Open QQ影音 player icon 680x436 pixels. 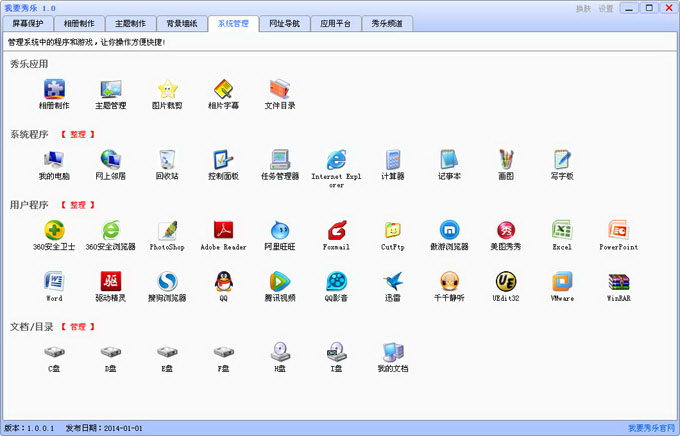click(336, 282)
